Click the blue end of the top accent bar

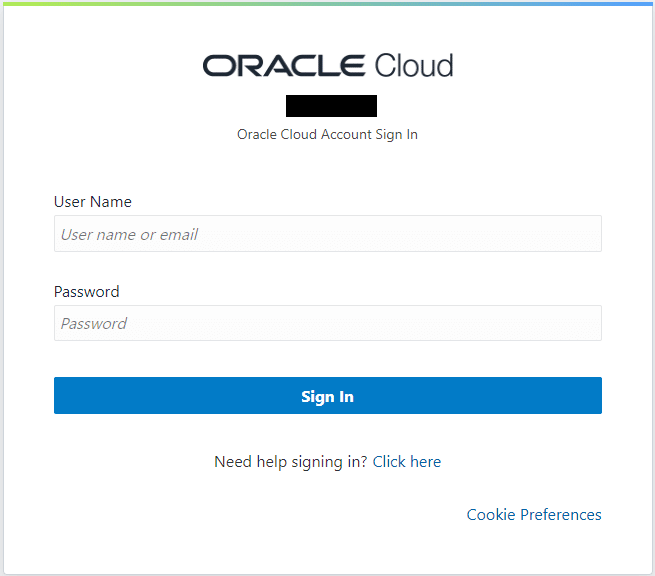pos(640,3)
